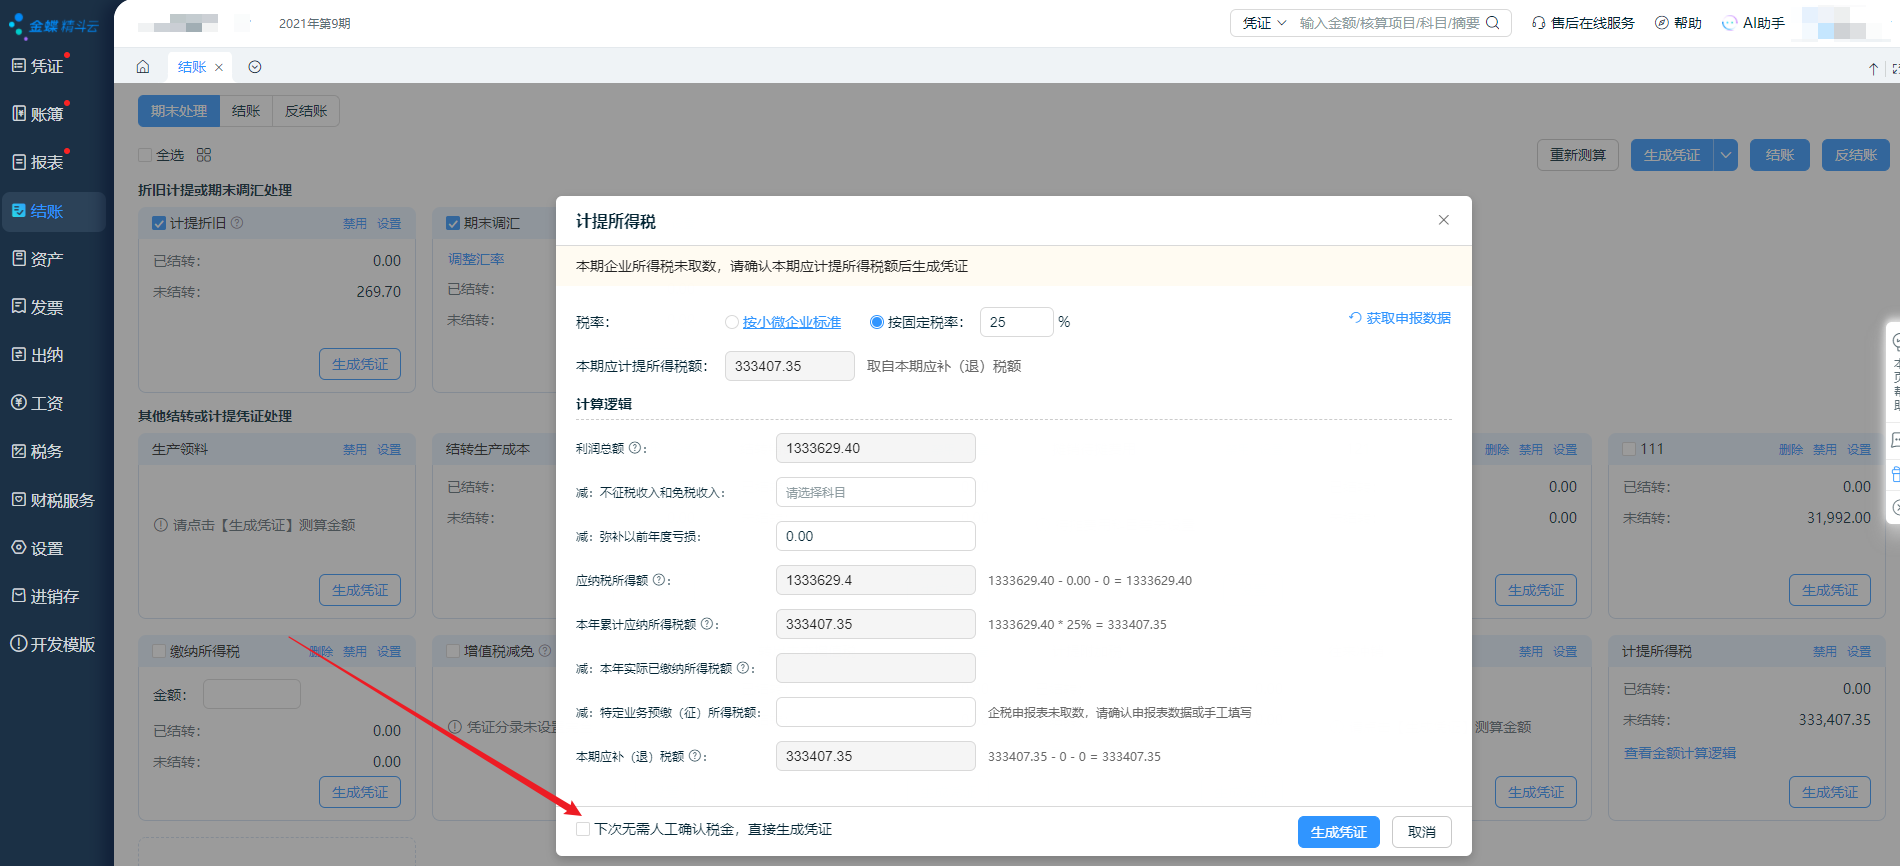Click the search magnifier icon
This screenshot has height=866, width=1900.
[x=1493, y=23]
